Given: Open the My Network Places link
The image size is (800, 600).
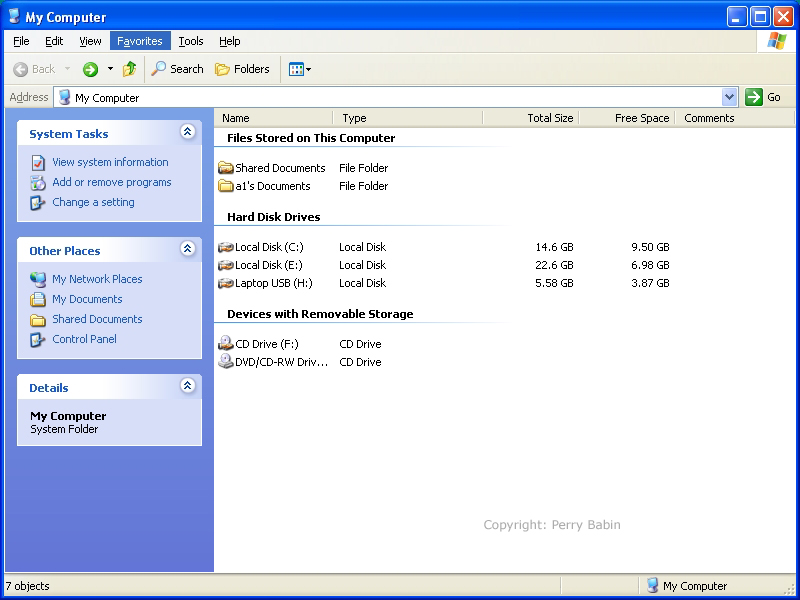Looking at the screenshot, I should pos(97,279).
